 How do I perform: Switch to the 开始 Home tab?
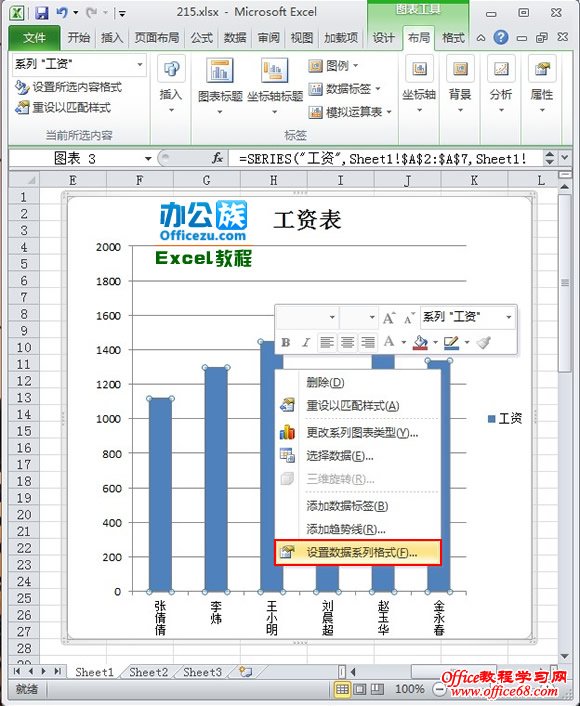78,38
